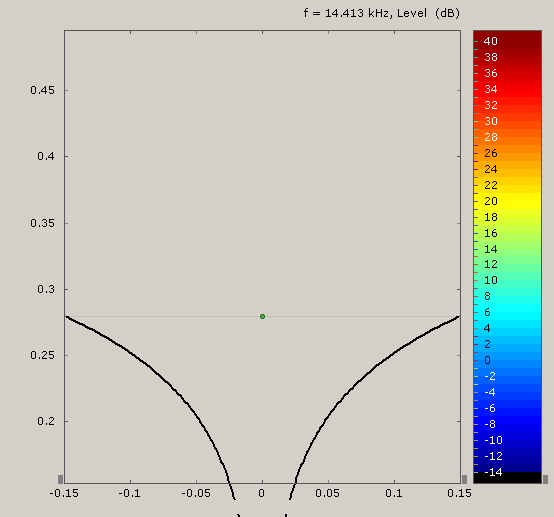Click the y-axis label 0.3
This screenshot has width=554, height=517.
46,289
